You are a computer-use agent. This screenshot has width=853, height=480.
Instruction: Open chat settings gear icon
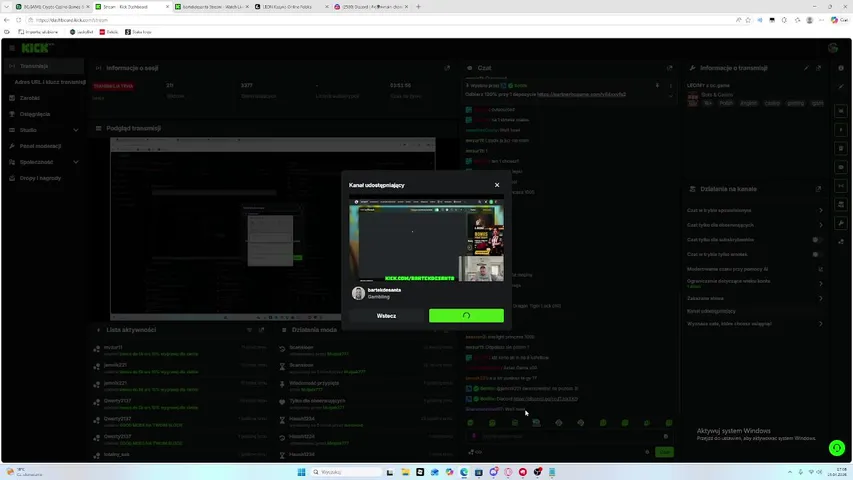click(647, 452)
